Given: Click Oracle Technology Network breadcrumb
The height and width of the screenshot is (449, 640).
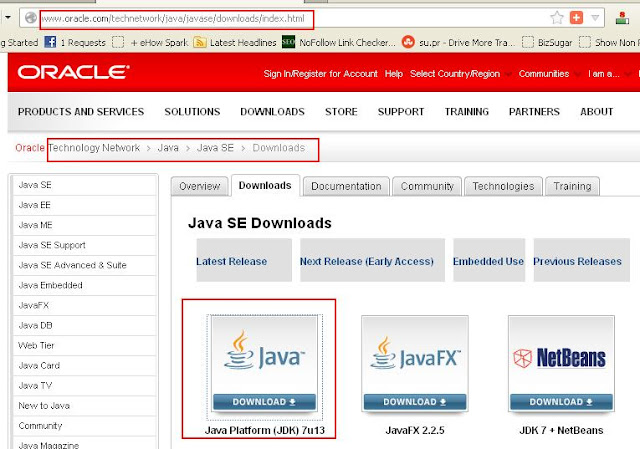Looking at the screenshot, I should pos(78,148).
